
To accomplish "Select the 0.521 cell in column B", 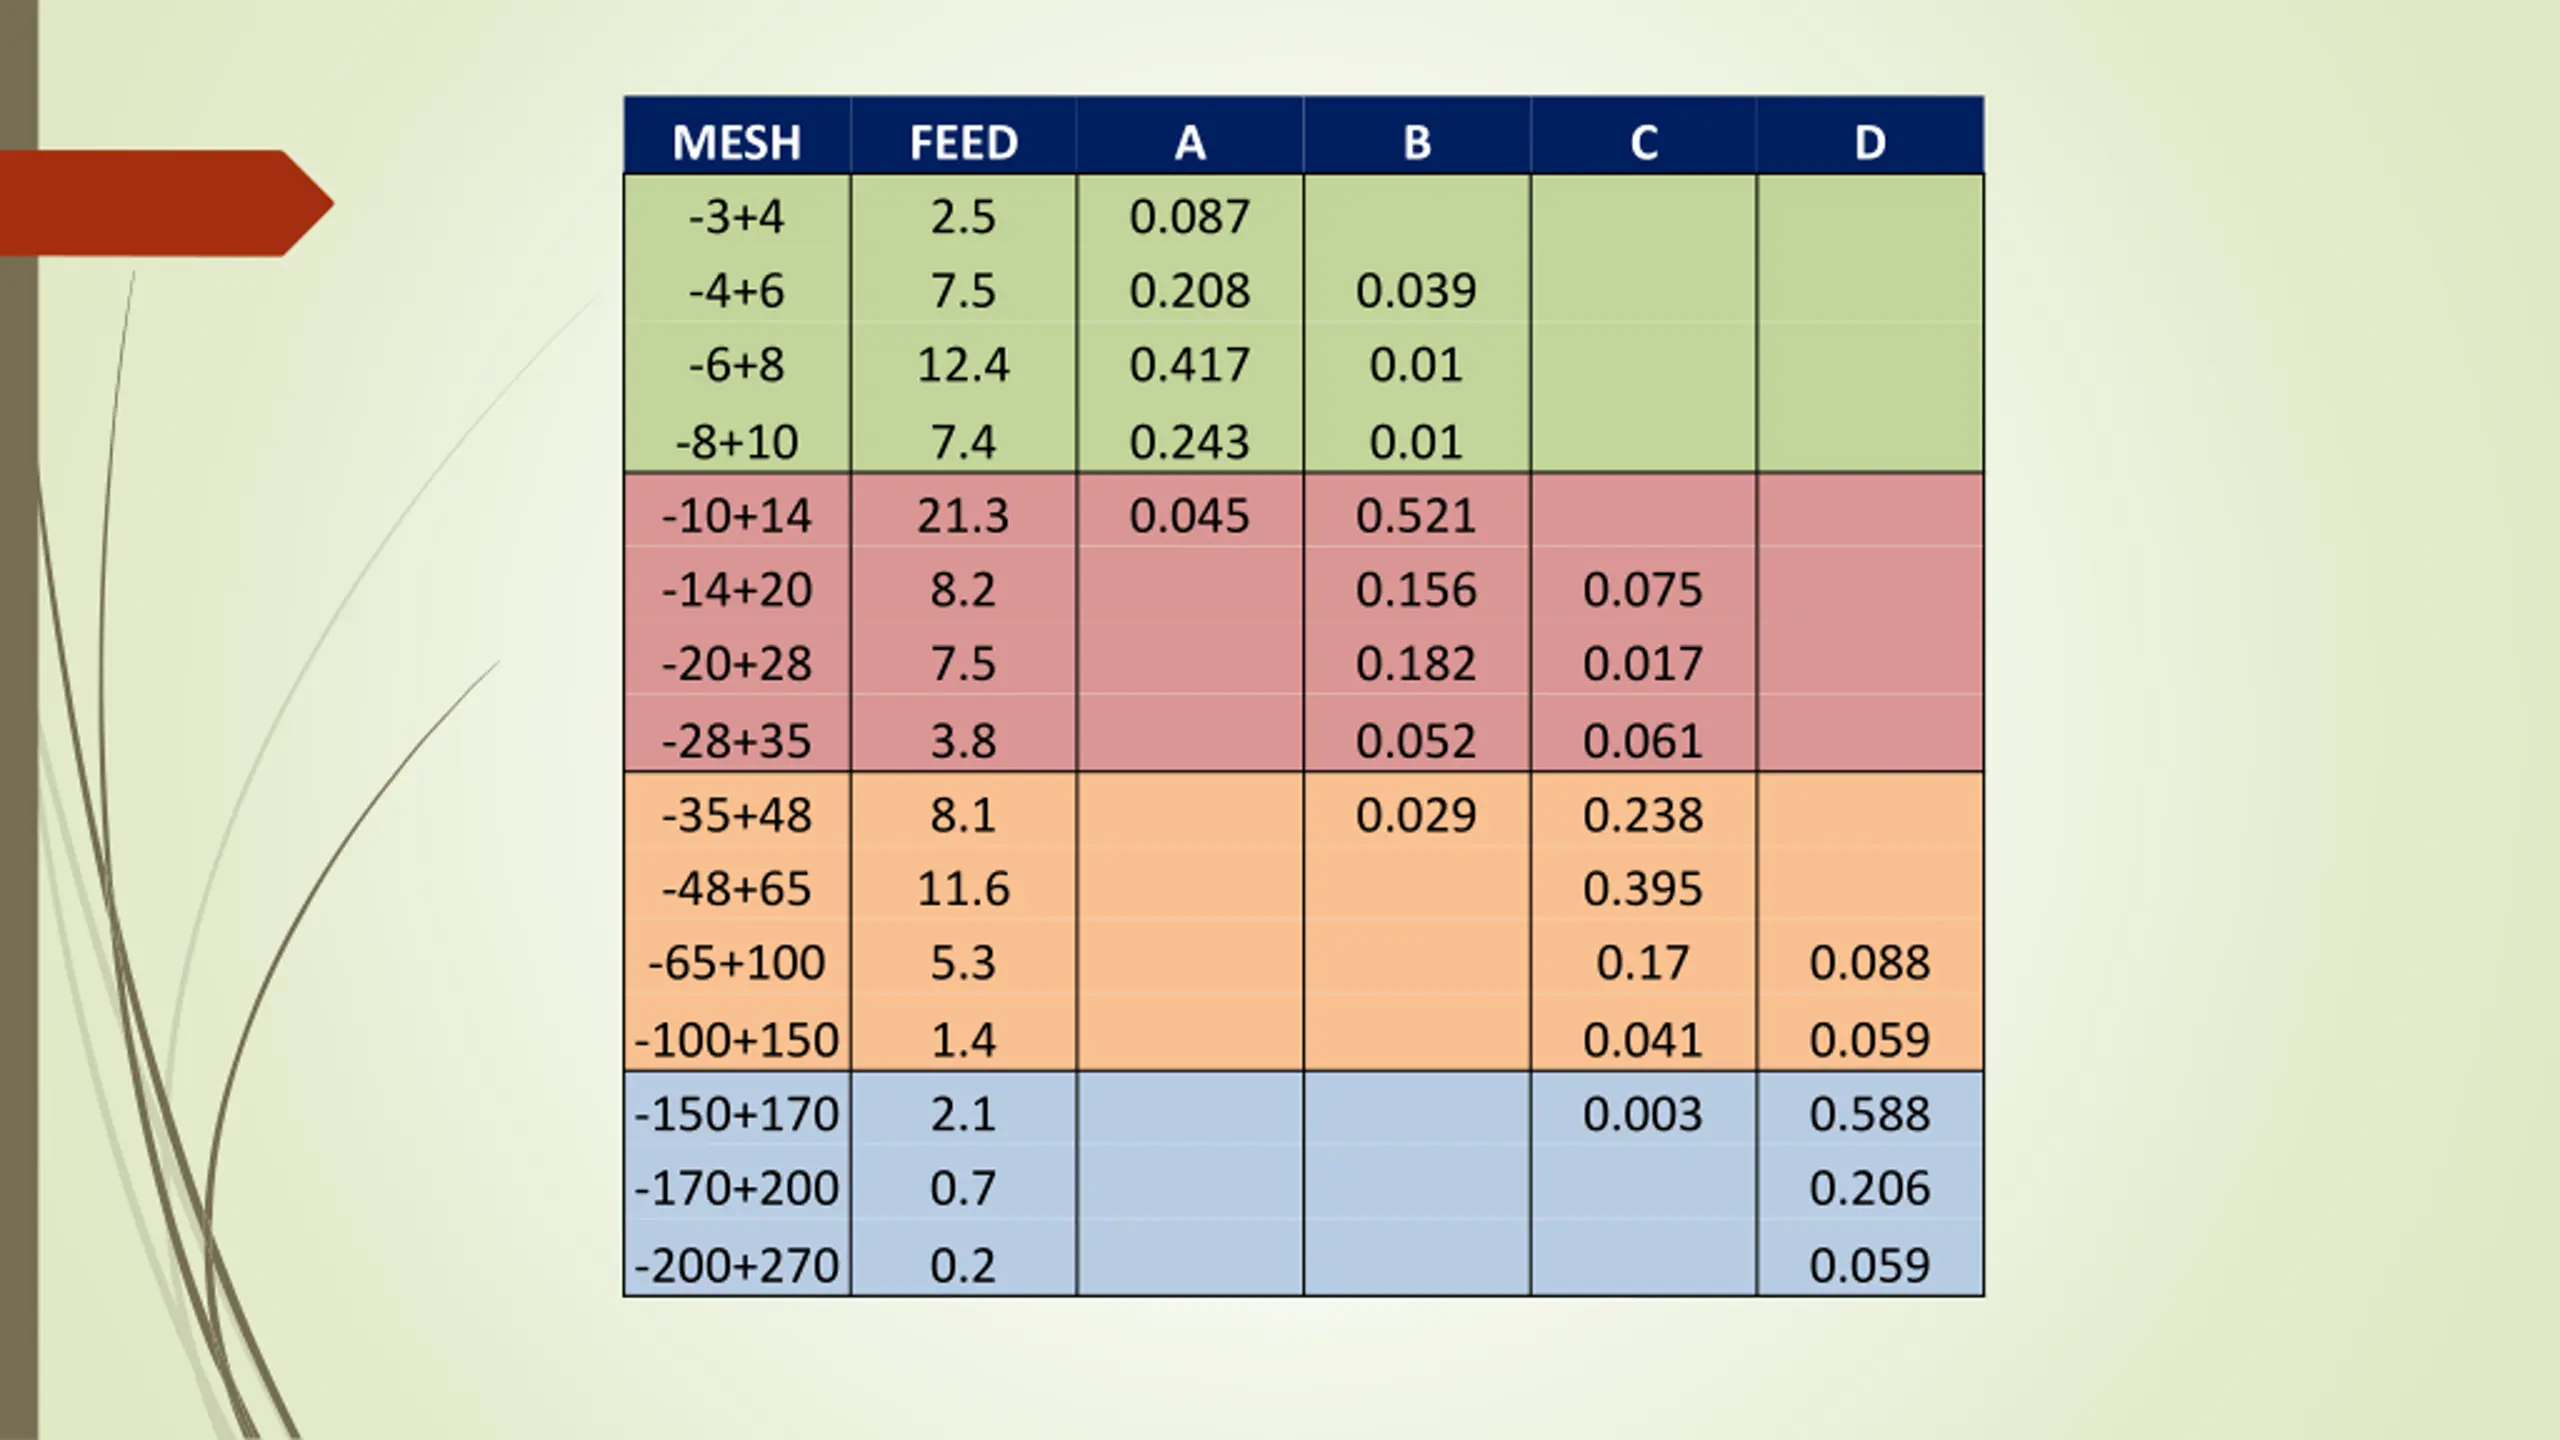I will point(1417,515).
